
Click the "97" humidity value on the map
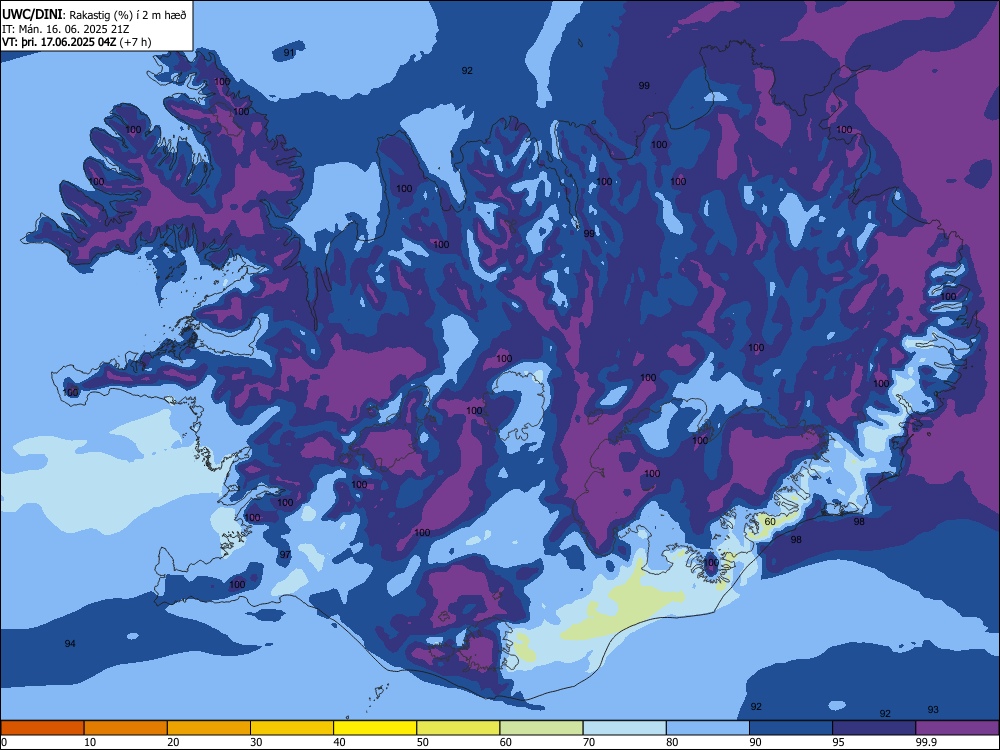(x=285, y=554)
